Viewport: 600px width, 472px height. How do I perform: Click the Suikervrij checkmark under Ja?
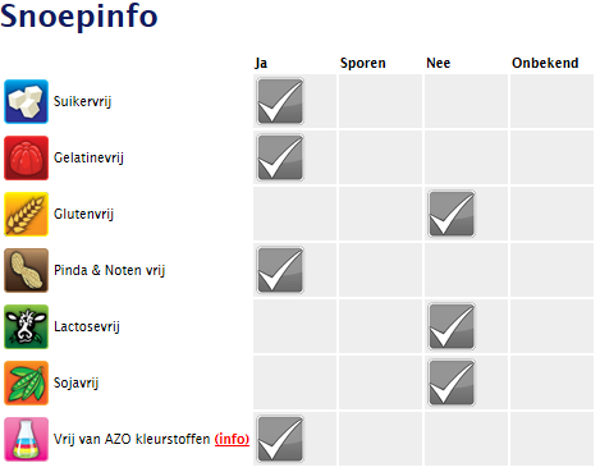280,101
